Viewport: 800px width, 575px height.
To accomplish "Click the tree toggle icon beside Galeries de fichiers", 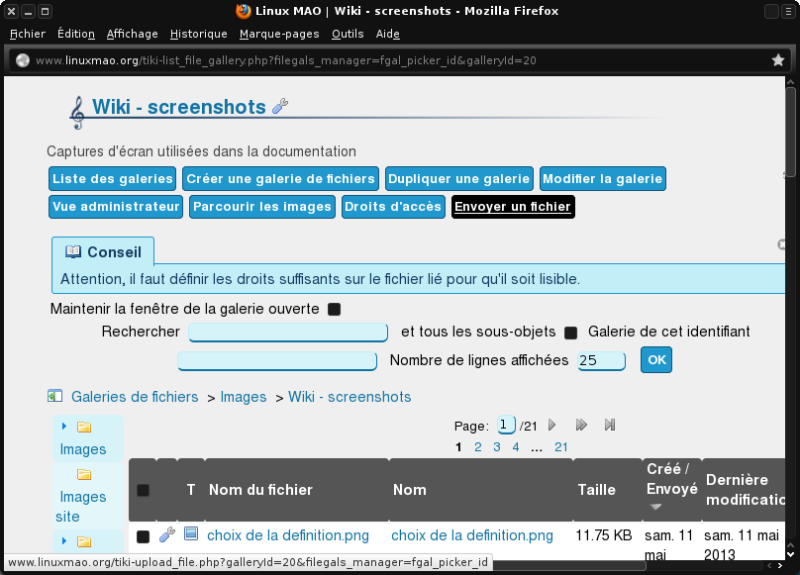I will click(x=55, y=396).
